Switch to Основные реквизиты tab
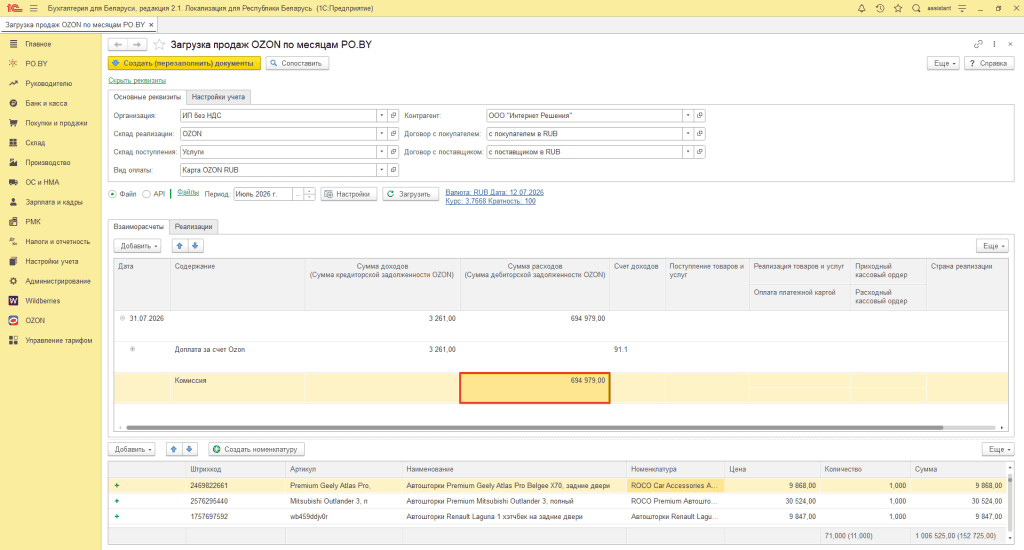Screen dimensions: 1024x550 [x=147, y=97]
